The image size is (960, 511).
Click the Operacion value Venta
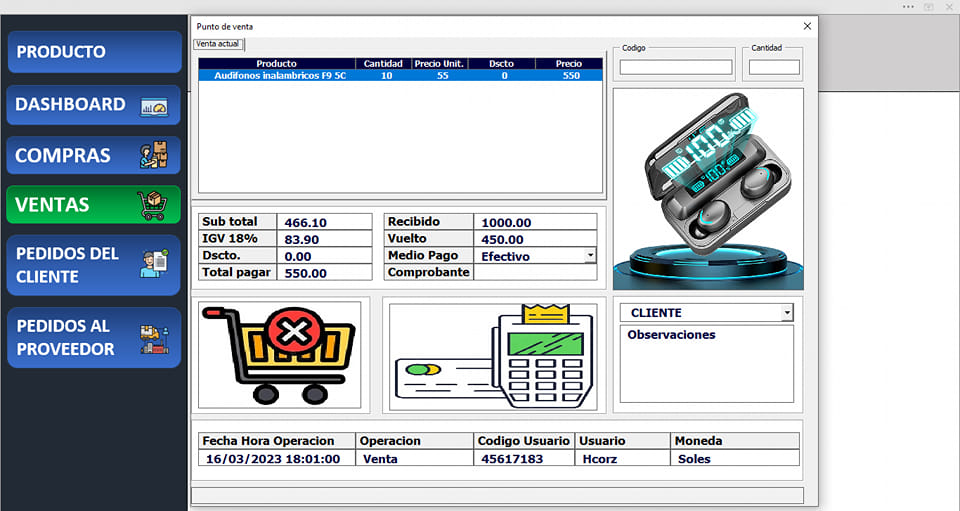coord(414,458)
